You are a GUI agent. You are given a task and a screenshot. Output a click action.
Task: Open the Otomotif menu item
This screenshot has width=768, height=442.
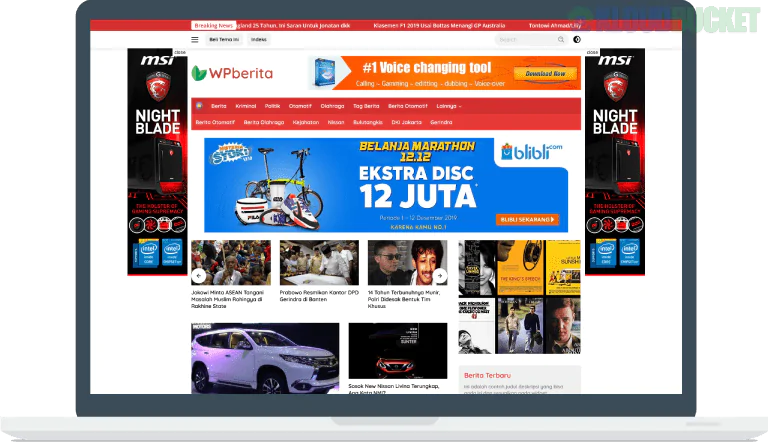coord(300,106)
